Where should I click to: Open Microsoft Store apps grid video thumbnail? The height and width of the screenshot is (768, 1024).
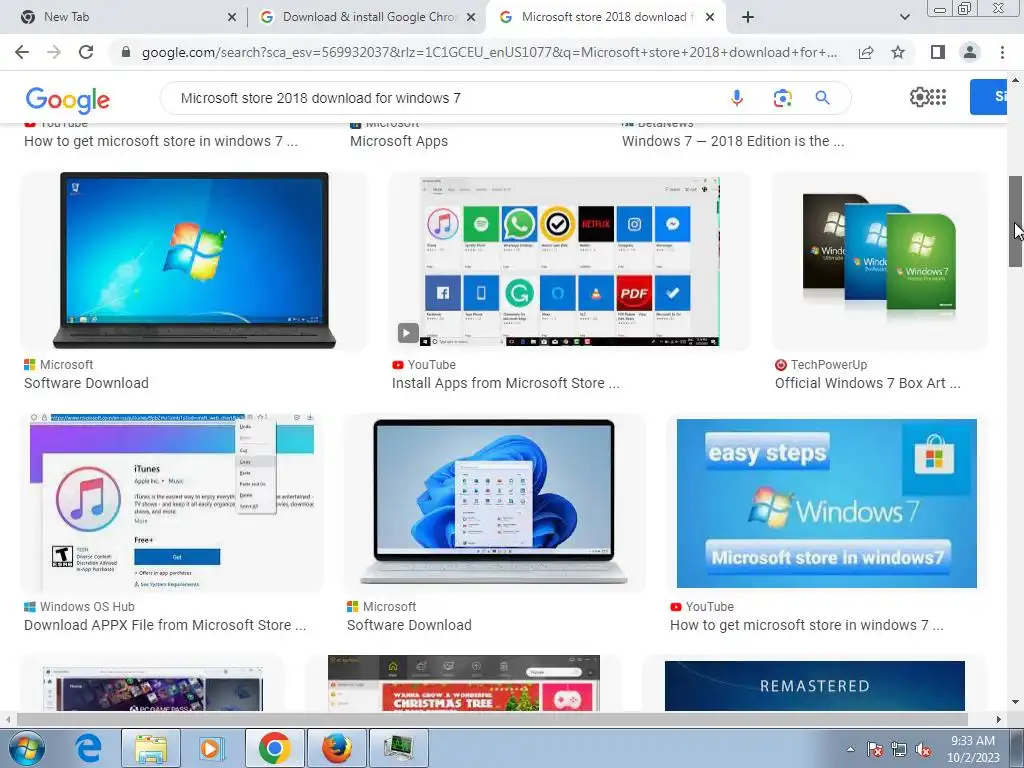pos(569,261)
